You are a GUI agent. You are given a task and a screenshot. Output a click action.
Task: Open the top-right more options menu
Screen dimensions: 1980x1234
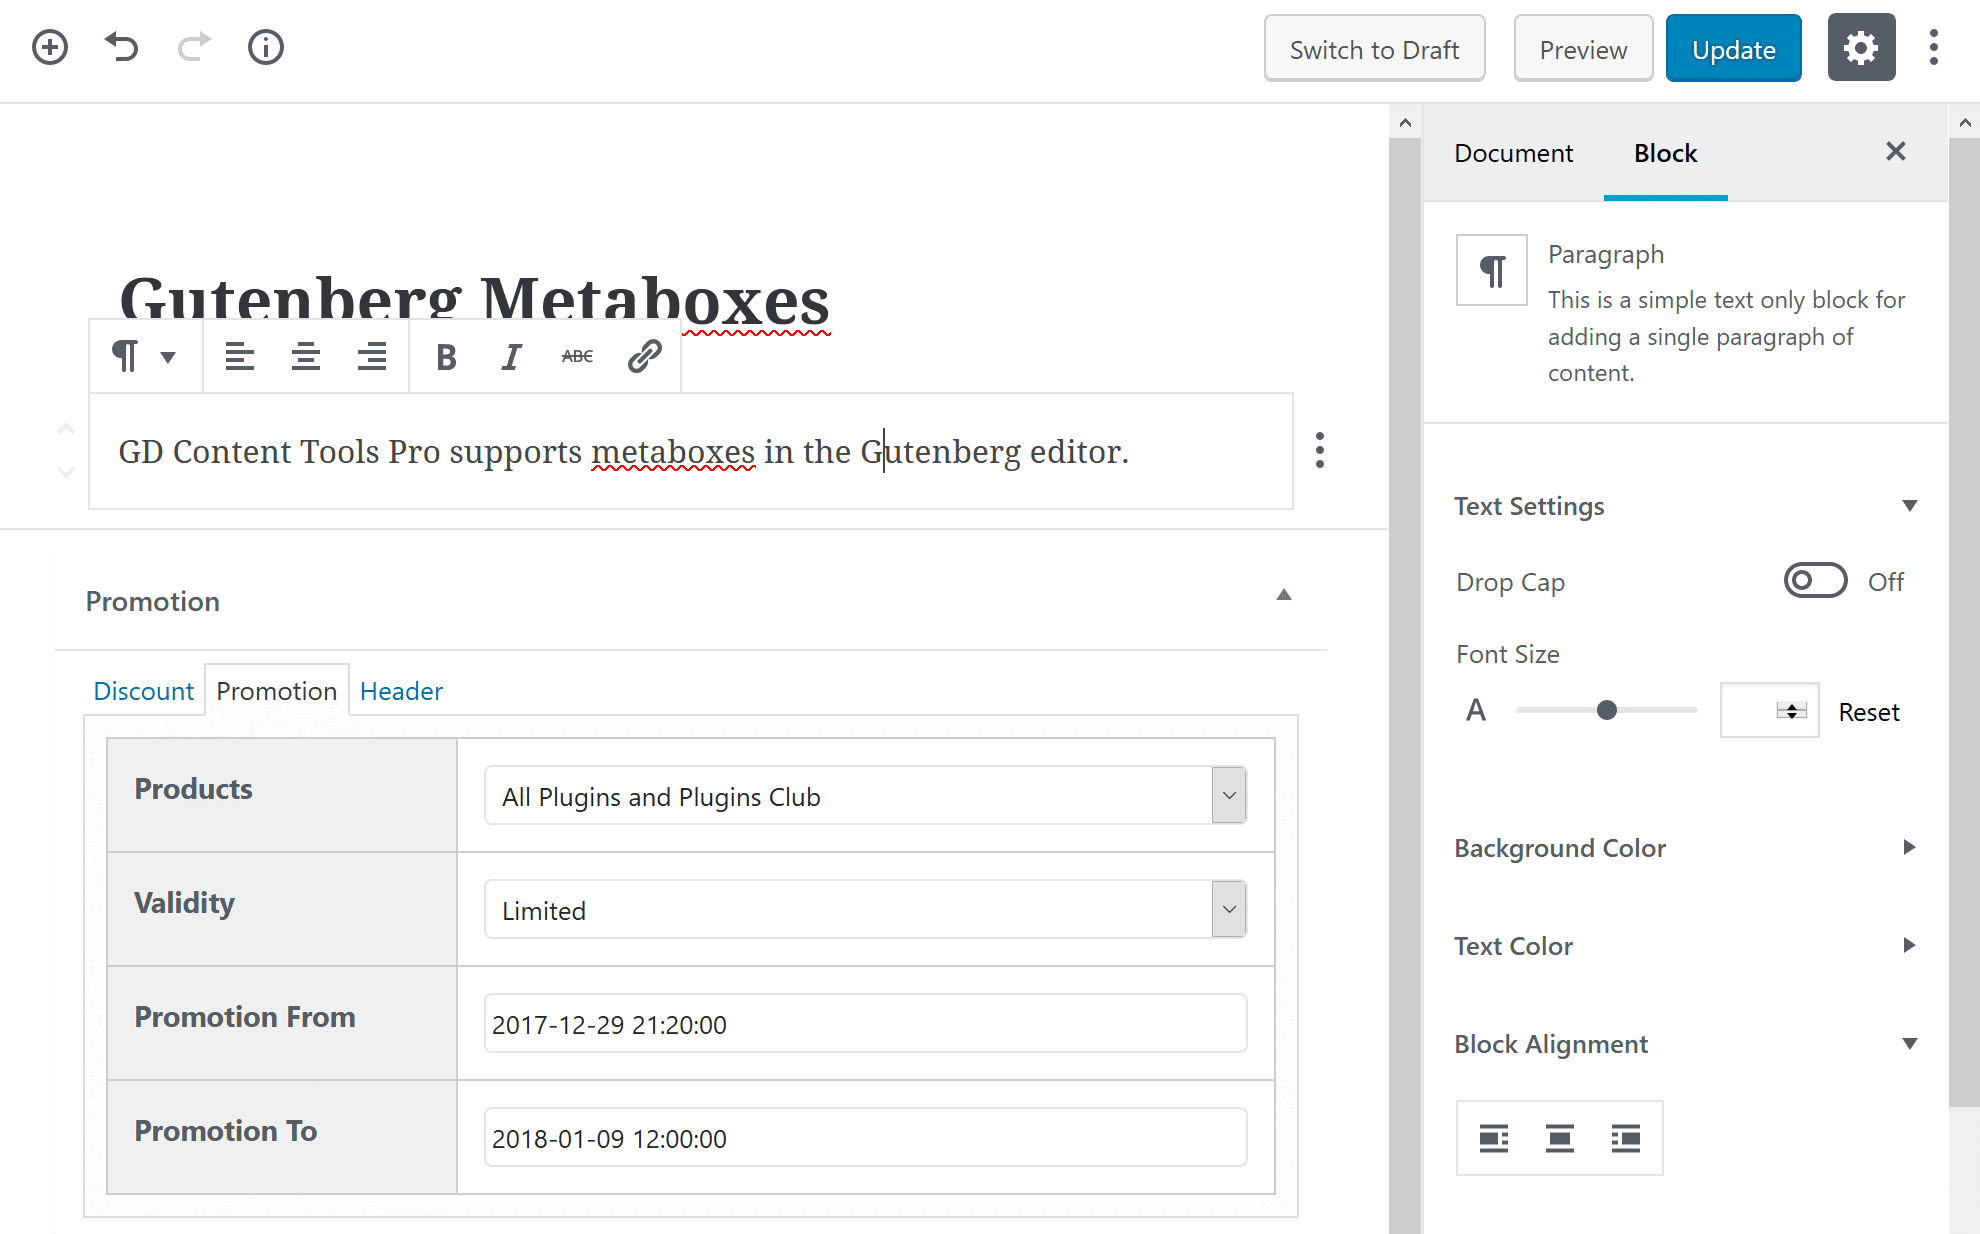pyautogui.click(x=1934, y=48)
